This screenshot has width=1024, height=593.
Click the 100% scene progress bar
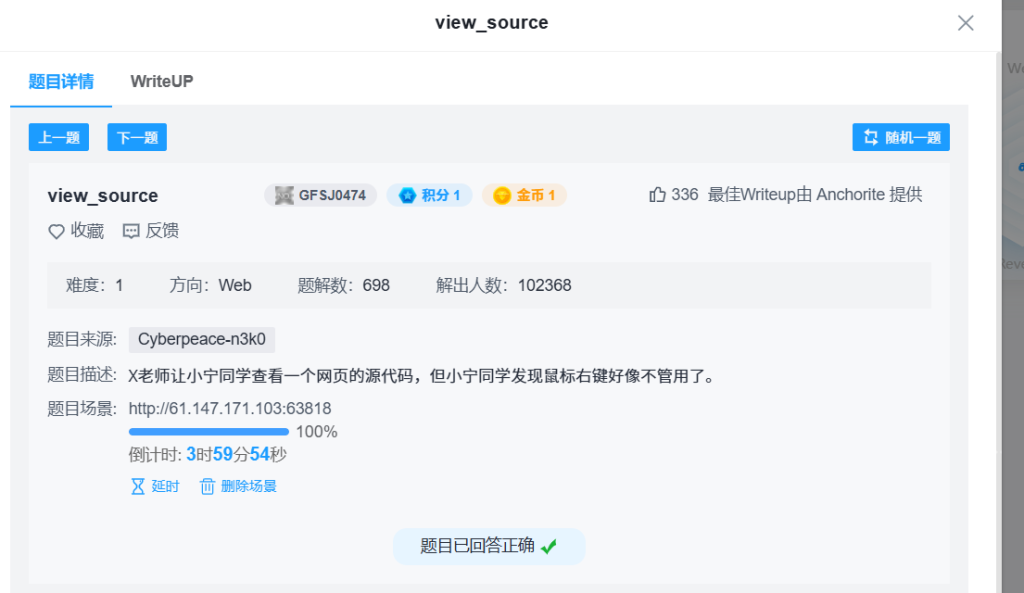click(x=209, y=432)
